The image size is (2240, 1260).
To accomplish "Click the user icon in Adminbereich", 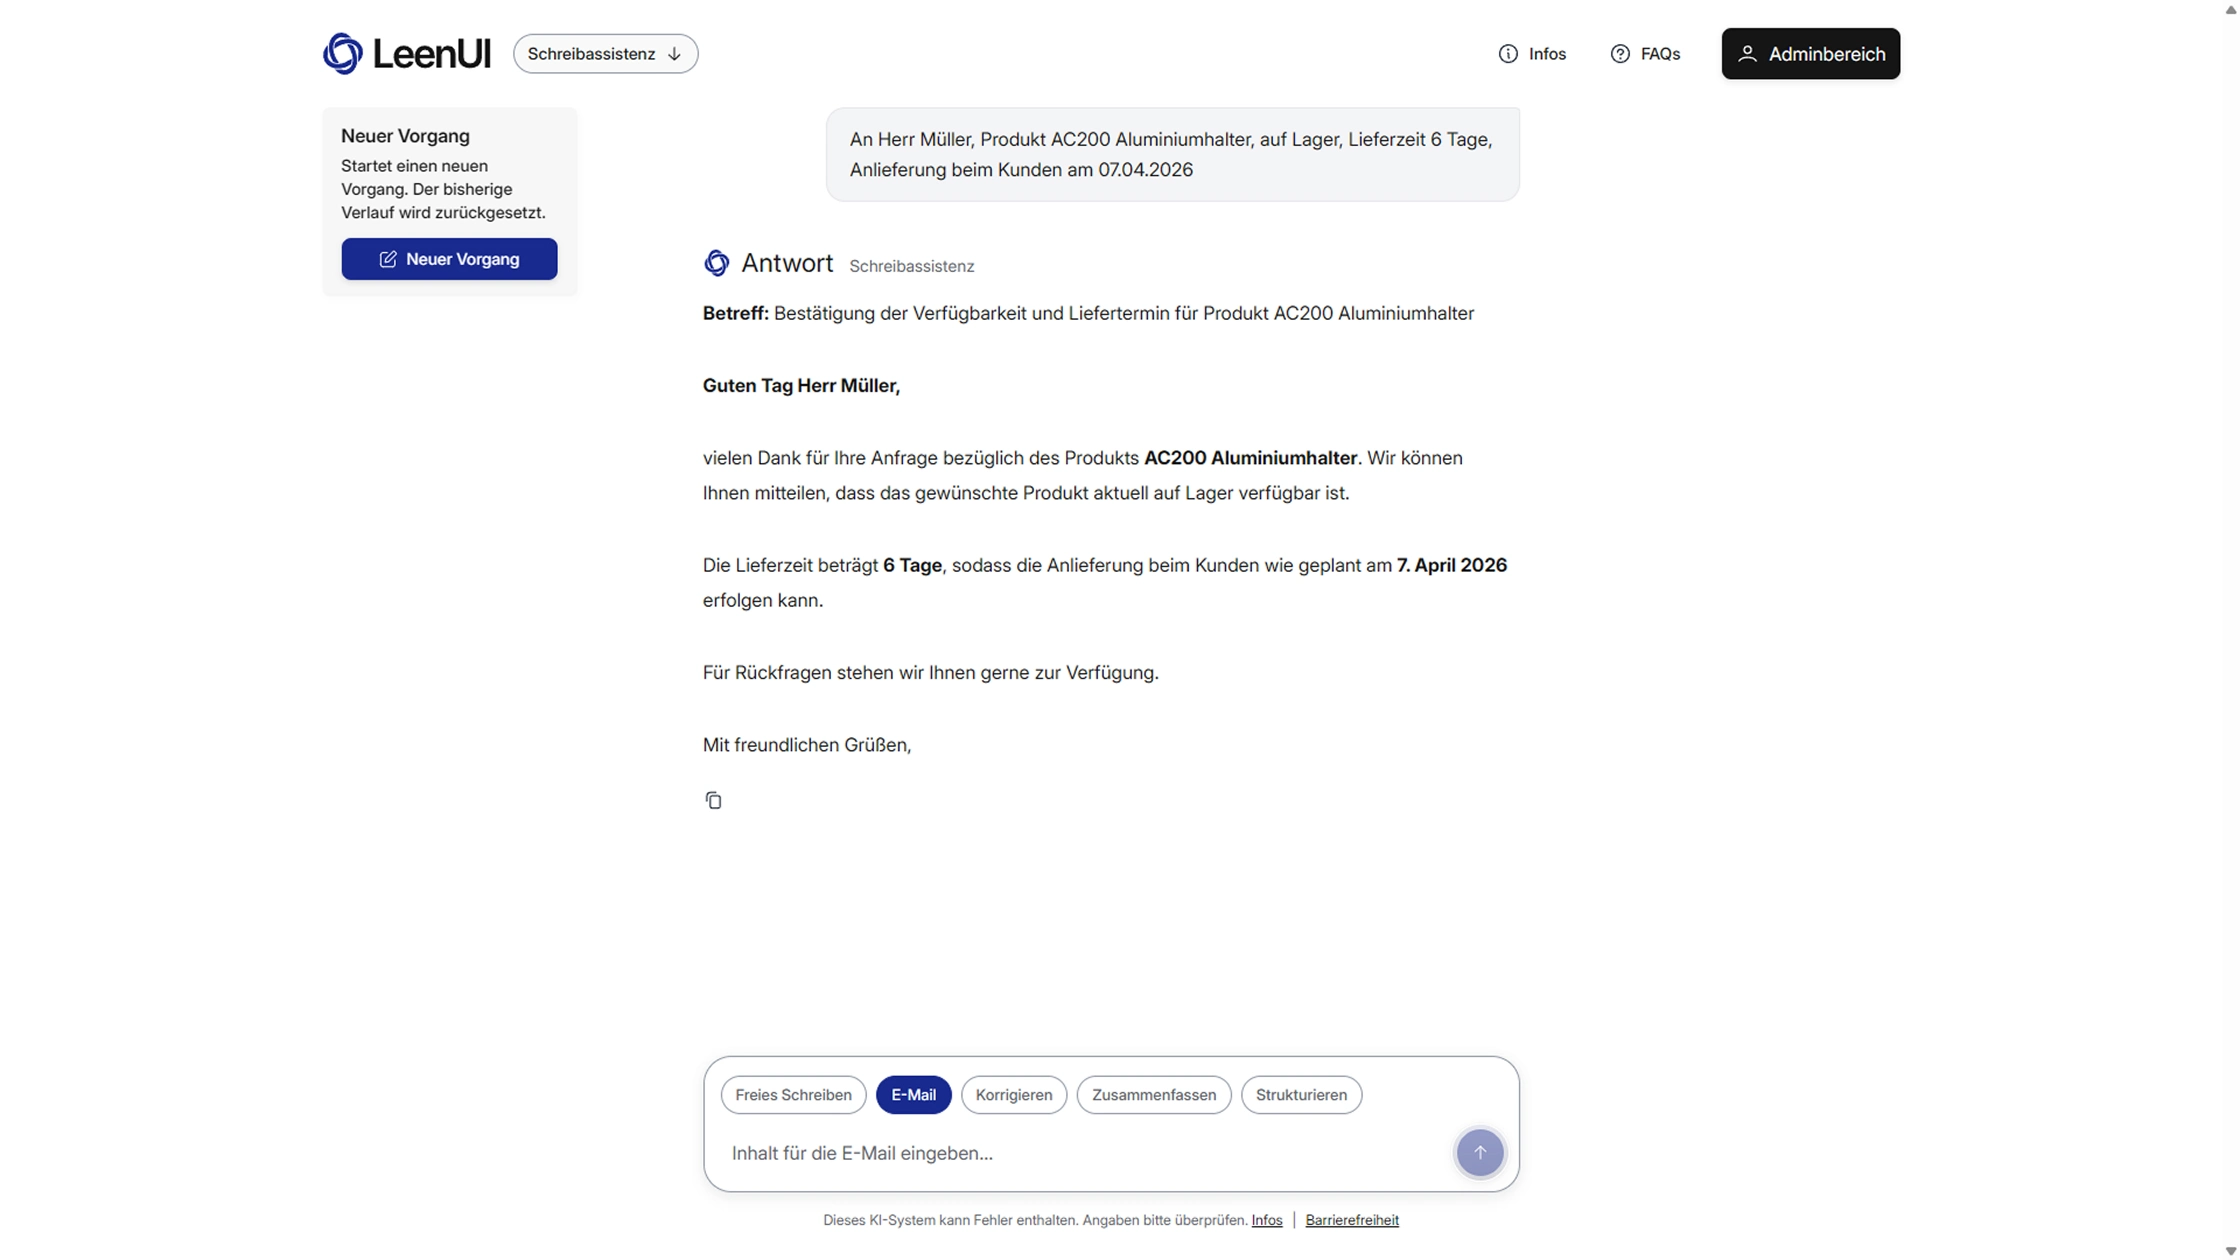I will (x=1746, y=54).
